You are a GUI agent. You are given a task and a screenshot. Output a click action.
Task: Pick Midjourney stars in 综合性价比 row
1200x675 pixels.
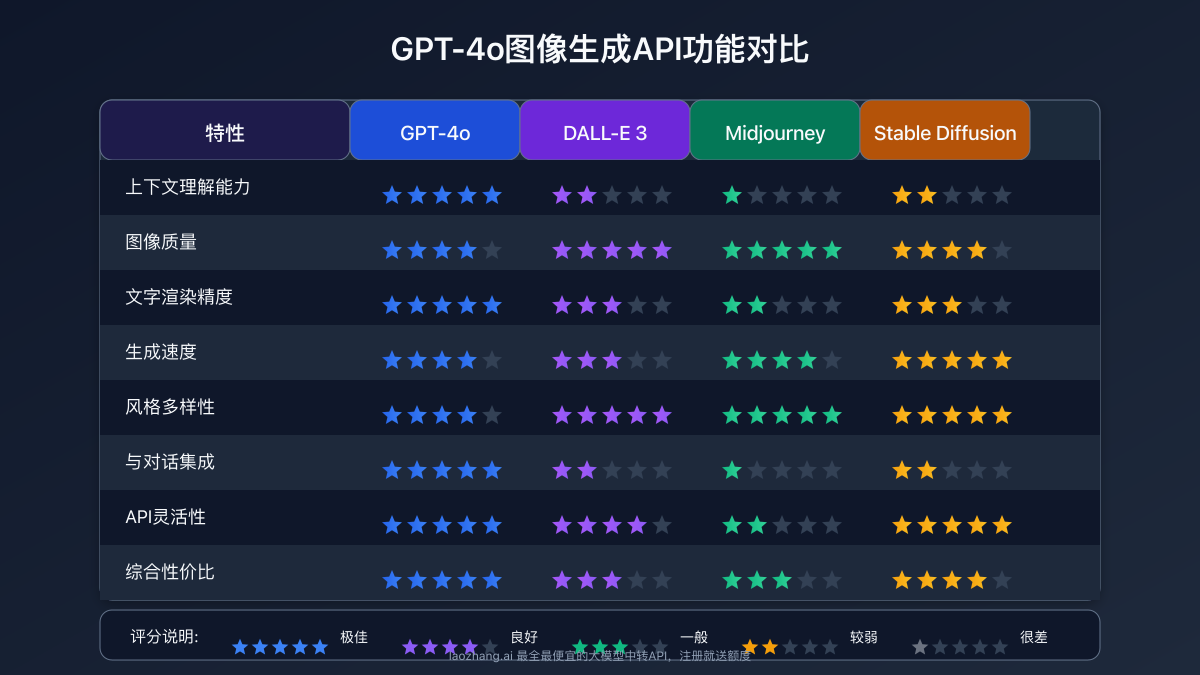pyautogui.click(x=782, y=580)
